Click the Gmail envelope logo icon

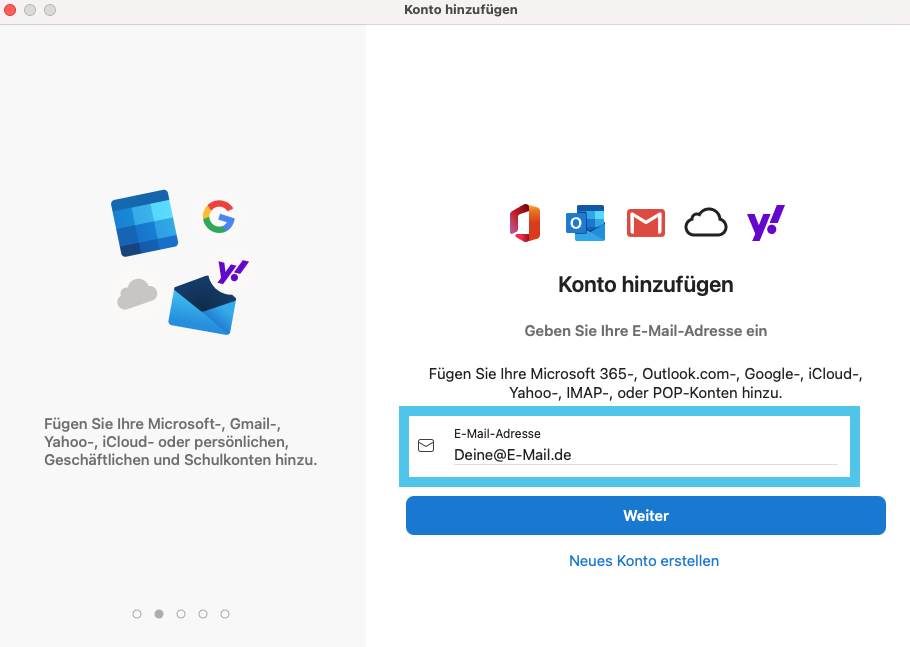[x=645, y=223]
